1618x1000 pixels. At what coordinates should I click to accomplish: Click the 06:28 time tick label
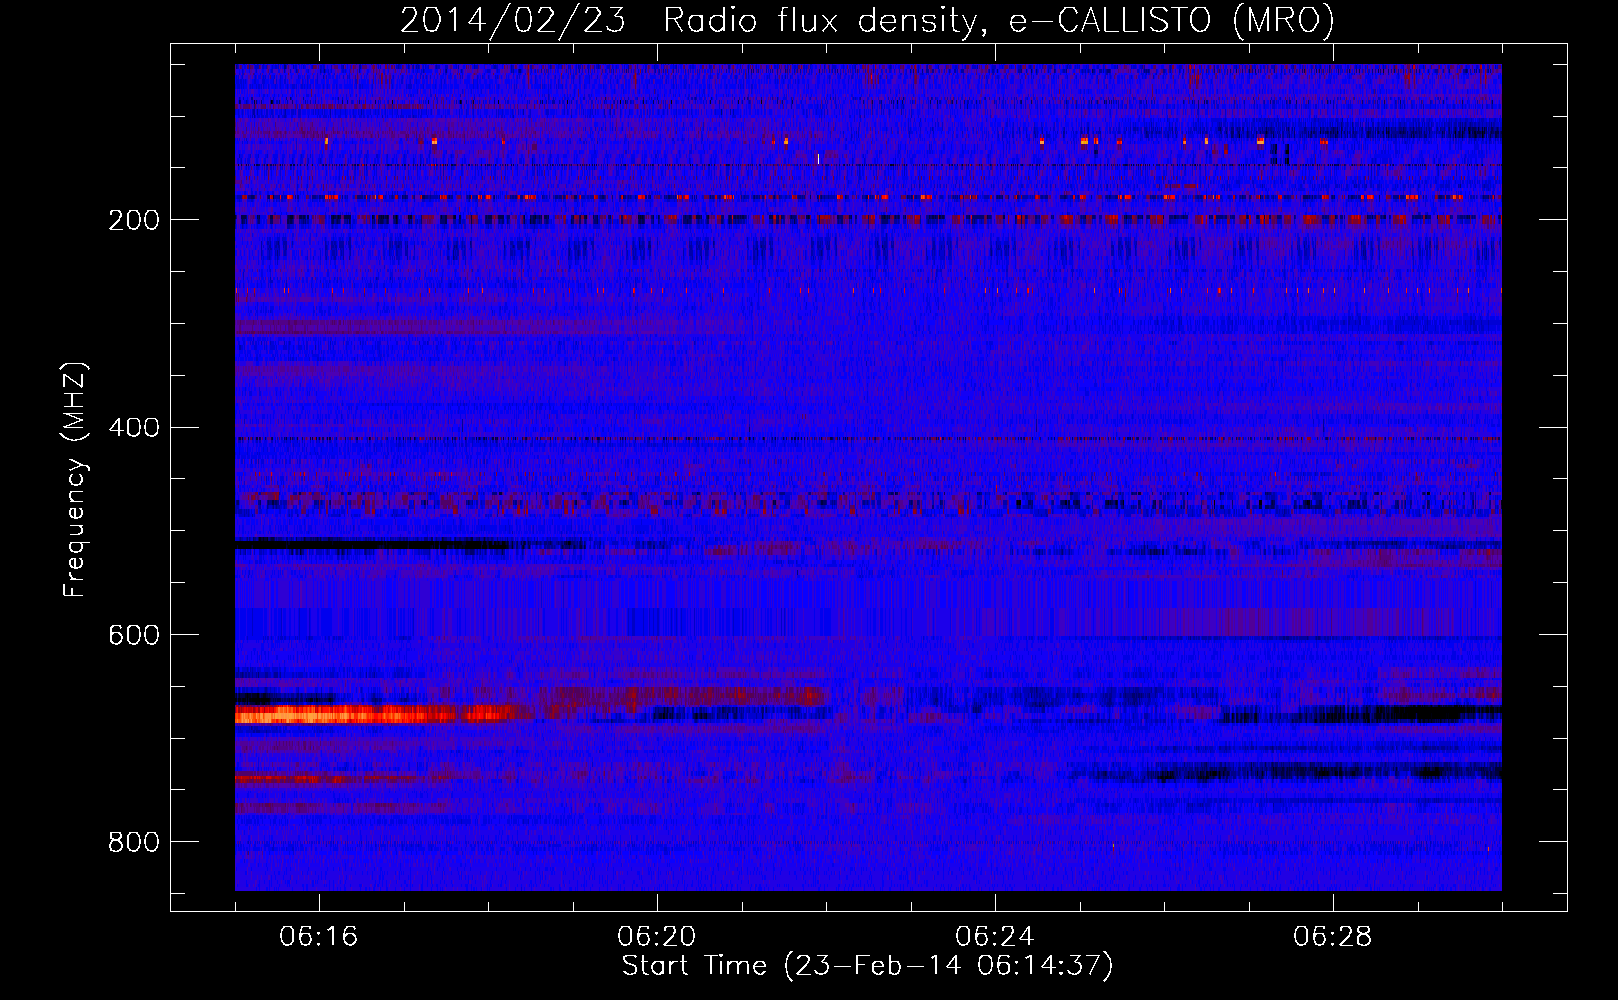coord(1333,937)
